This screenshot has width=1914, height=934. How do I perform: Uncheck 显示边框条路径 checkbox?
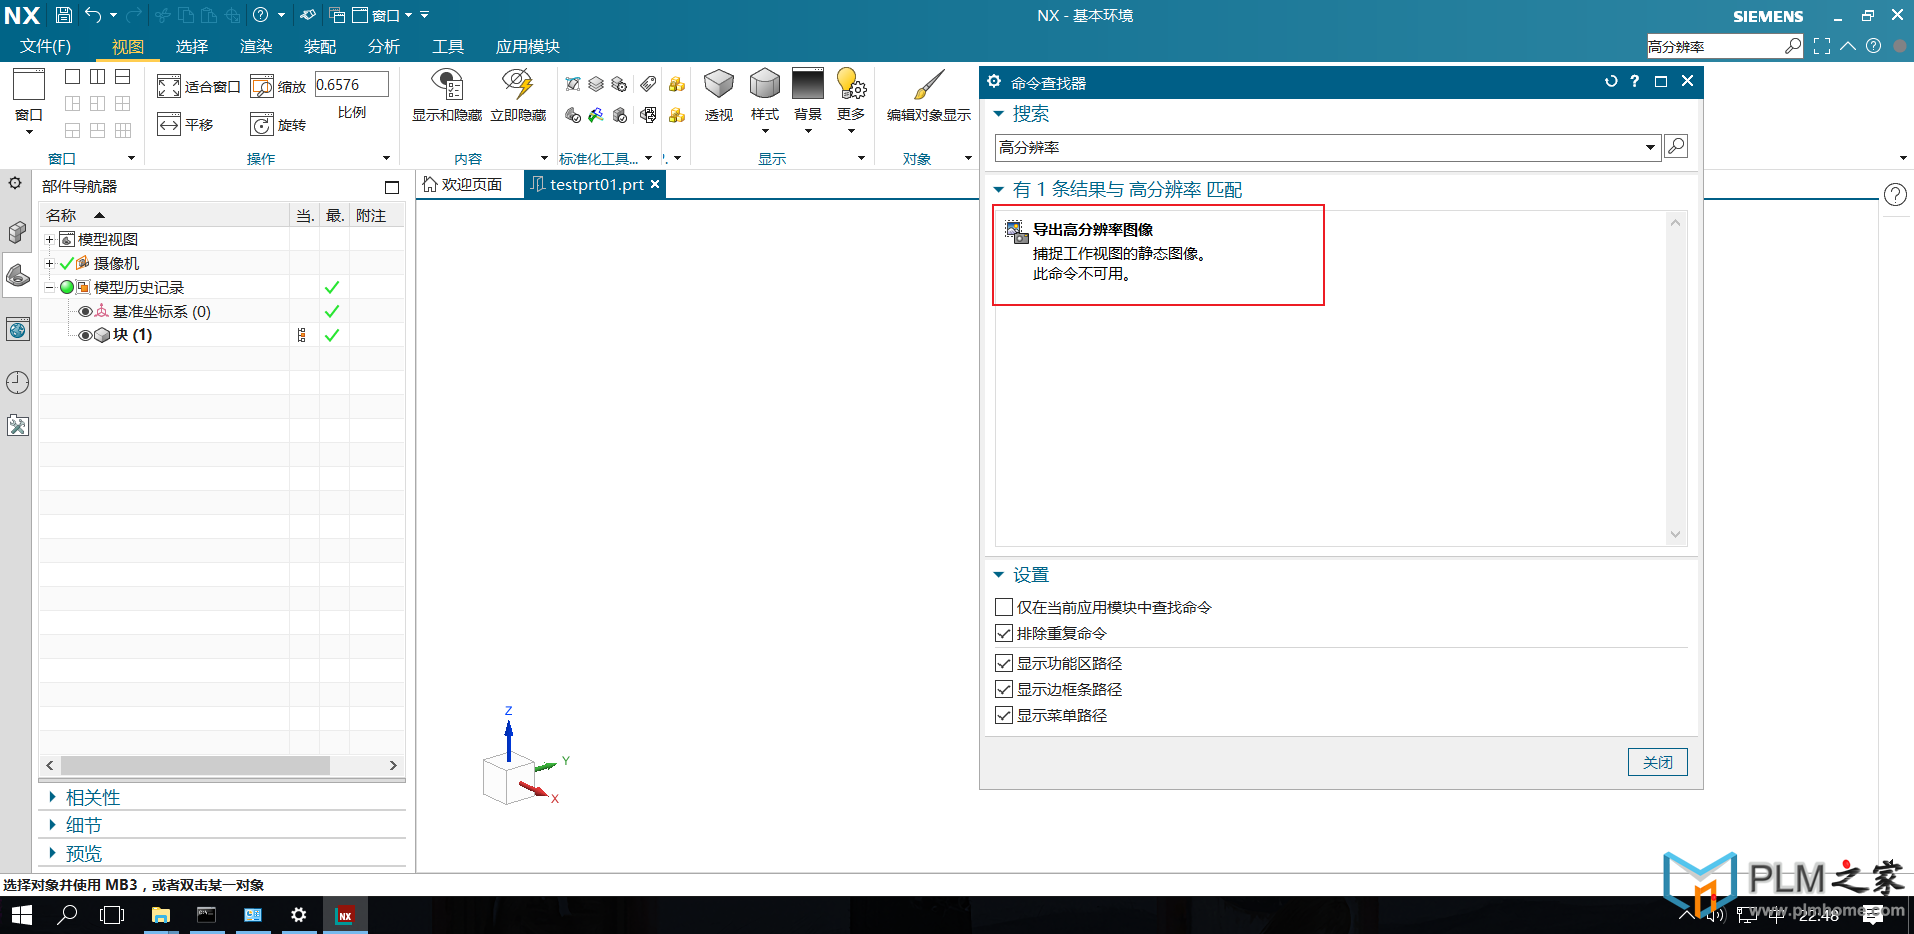point(1004,689)
